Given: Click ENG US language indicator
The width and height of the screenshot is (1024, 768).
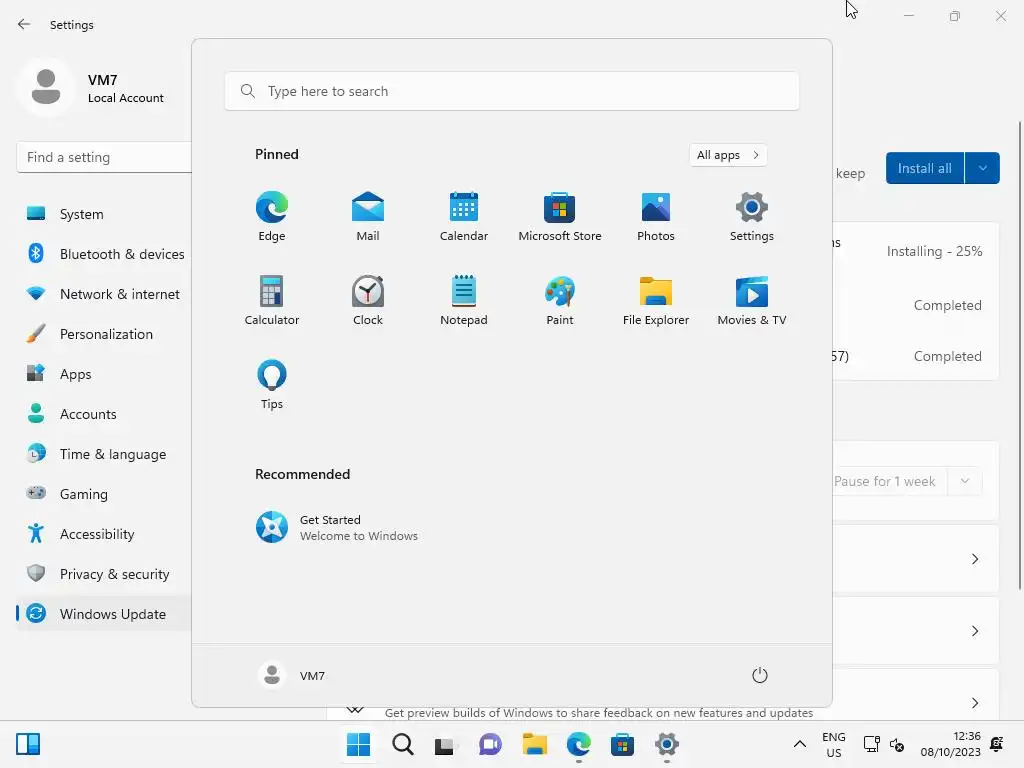Looking at the screenshot, I should 834,744.
